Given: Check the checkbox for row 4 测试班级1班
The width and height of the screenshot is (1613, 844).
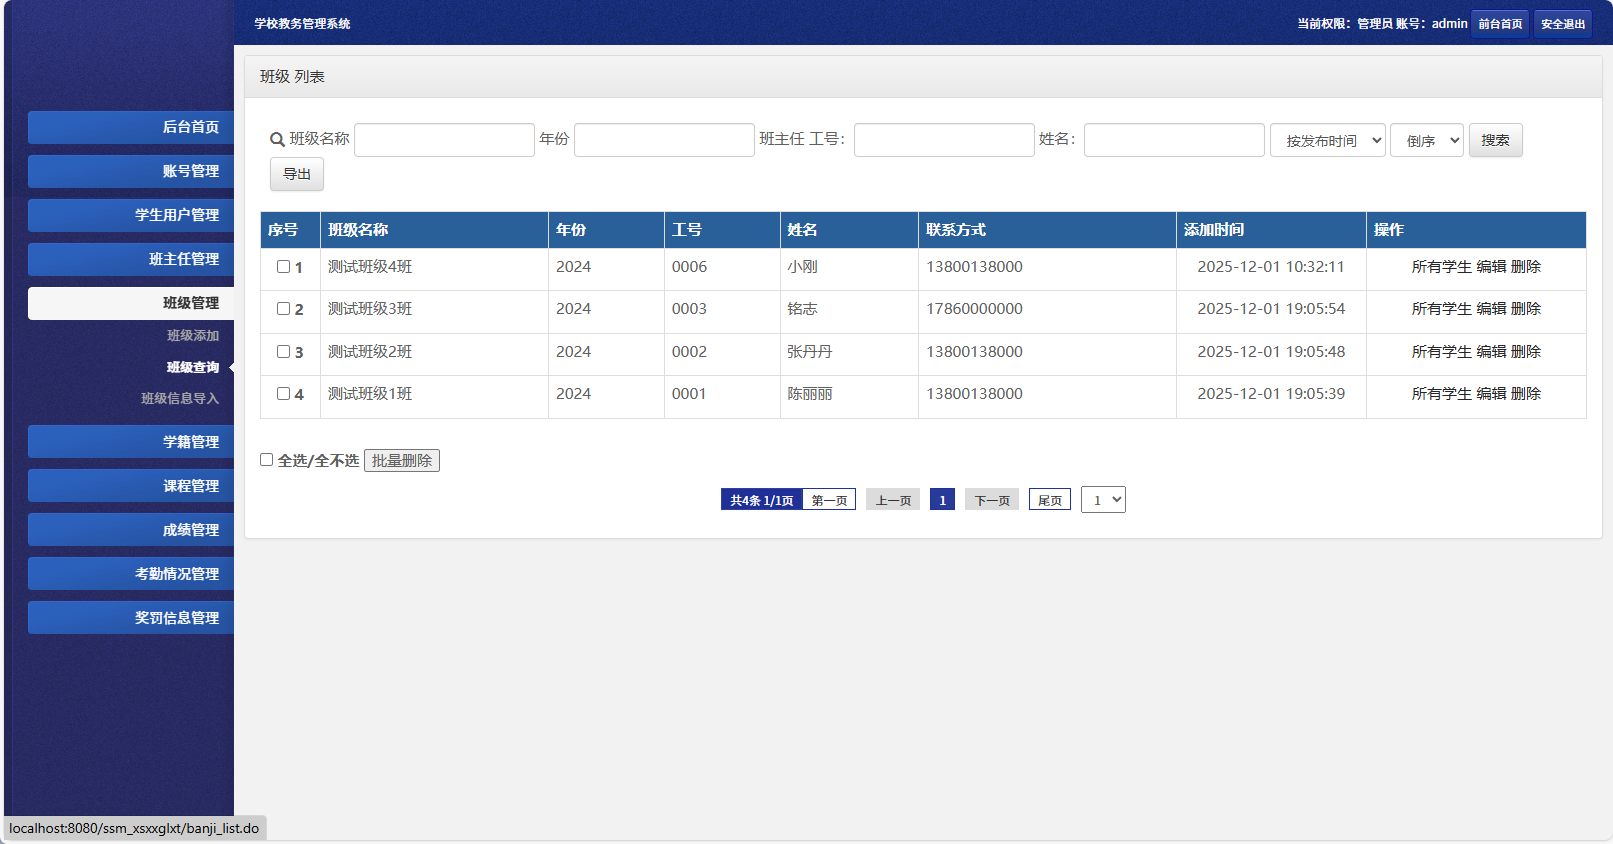Looking at the screenshot, I should (283, 394).
